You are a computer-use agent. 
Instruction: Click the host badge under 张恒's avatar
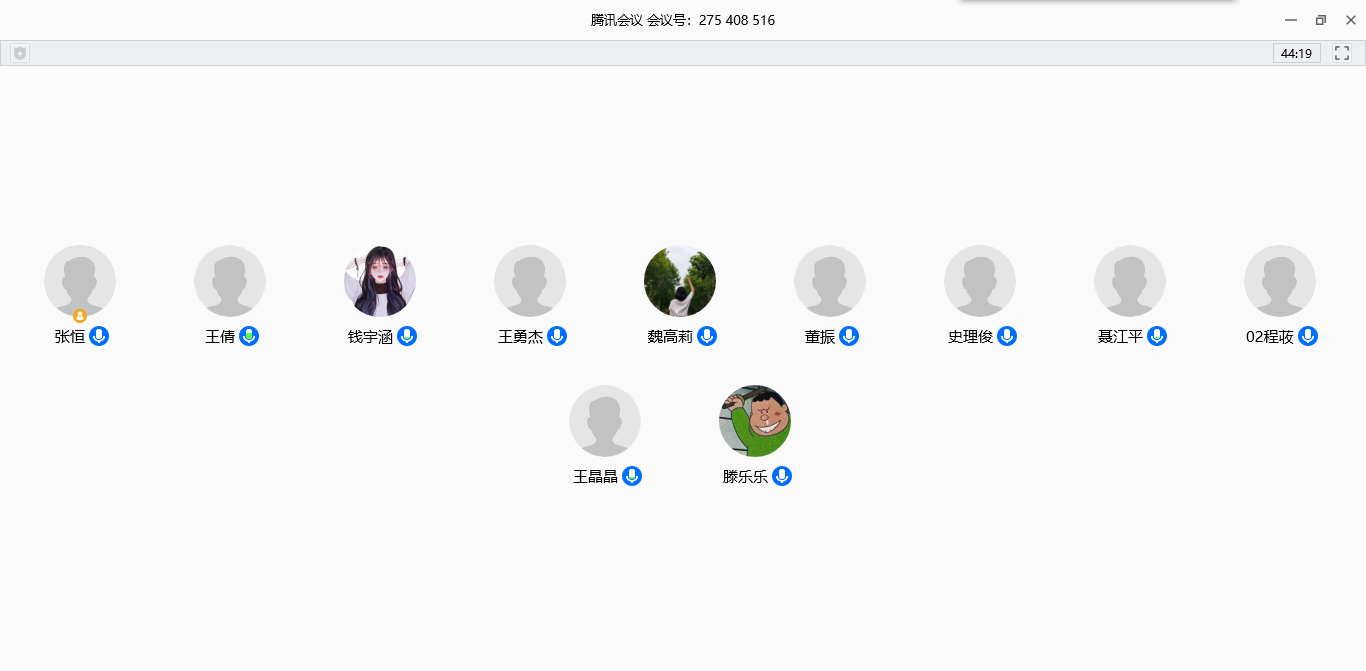pyautogui.click(x=80, y=316)
